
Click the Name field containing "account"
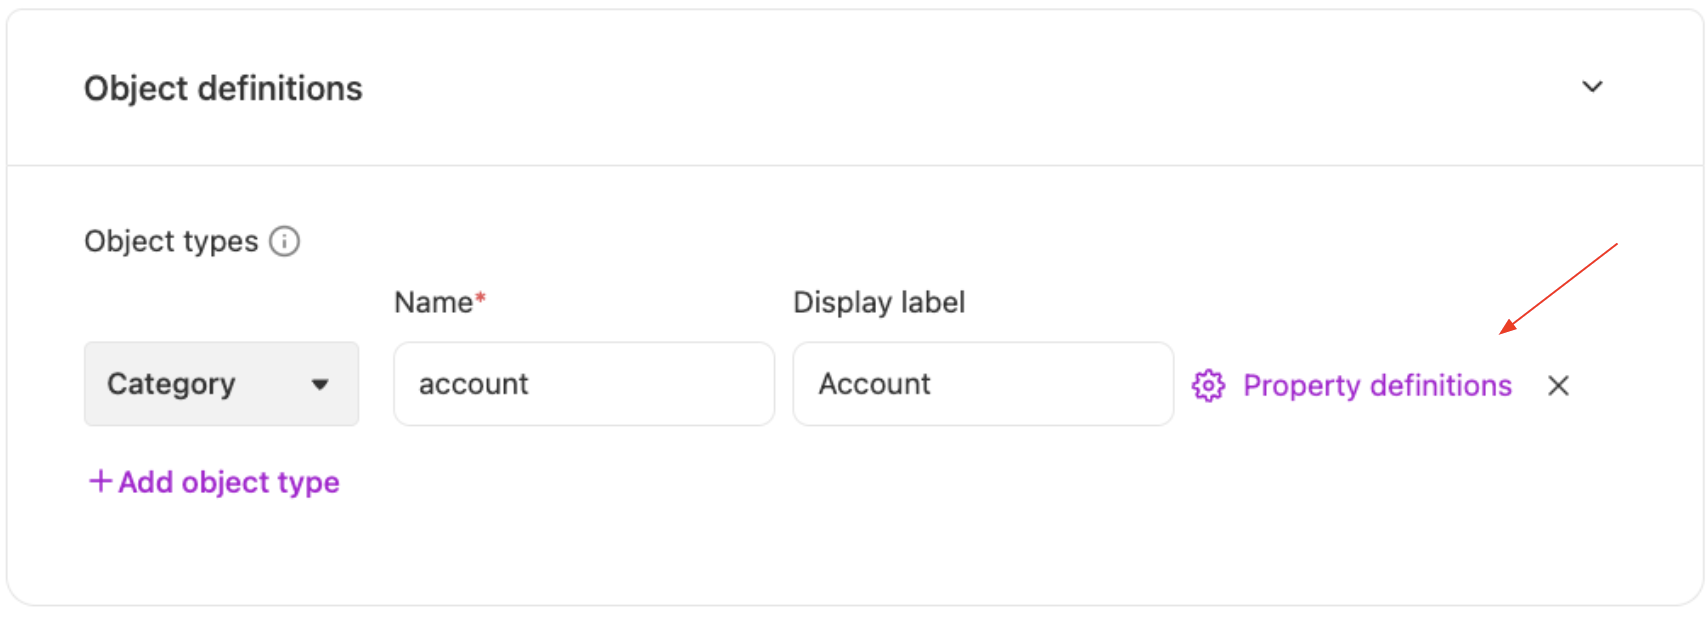coord(584,384)
